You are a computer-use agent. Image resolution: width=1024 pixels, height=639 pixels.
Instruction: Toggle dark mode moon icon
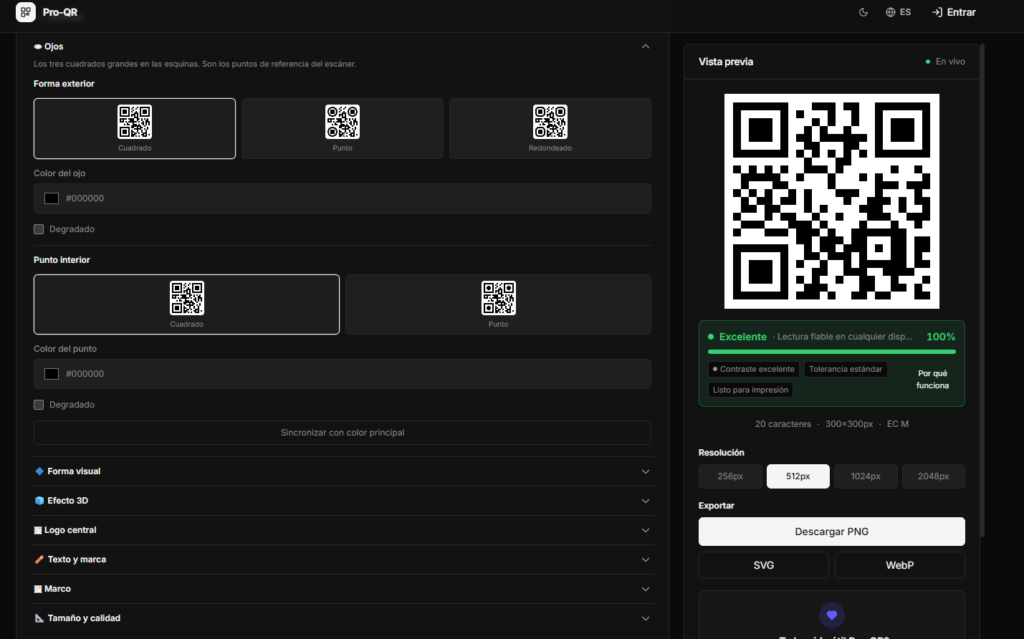coord(863,12)
